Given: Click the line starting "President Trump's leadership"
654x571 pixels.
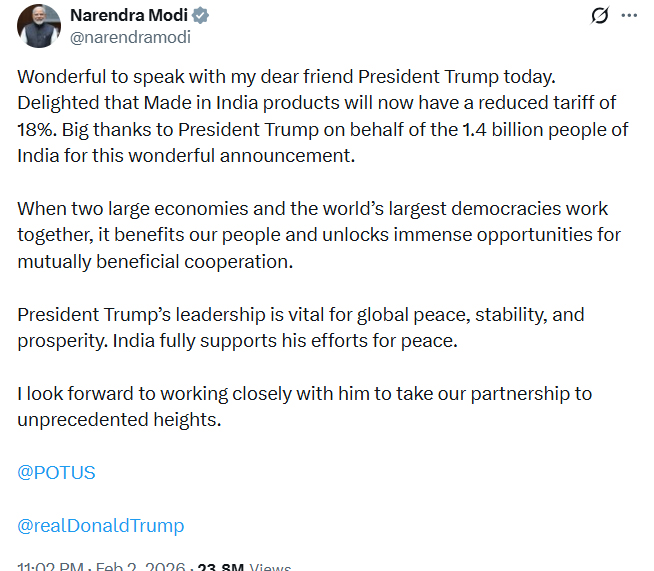Looking at the screenshot, I should 300,314.
